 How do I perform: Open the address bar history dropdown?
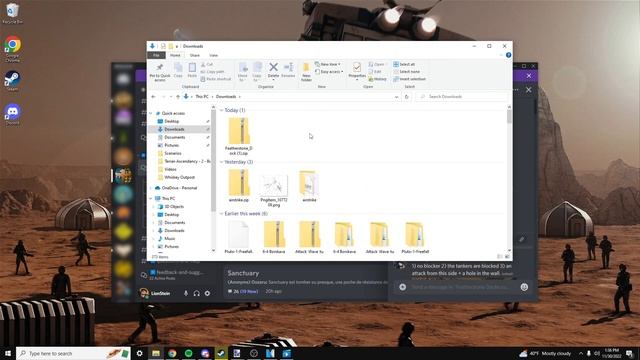click(396, 97)
